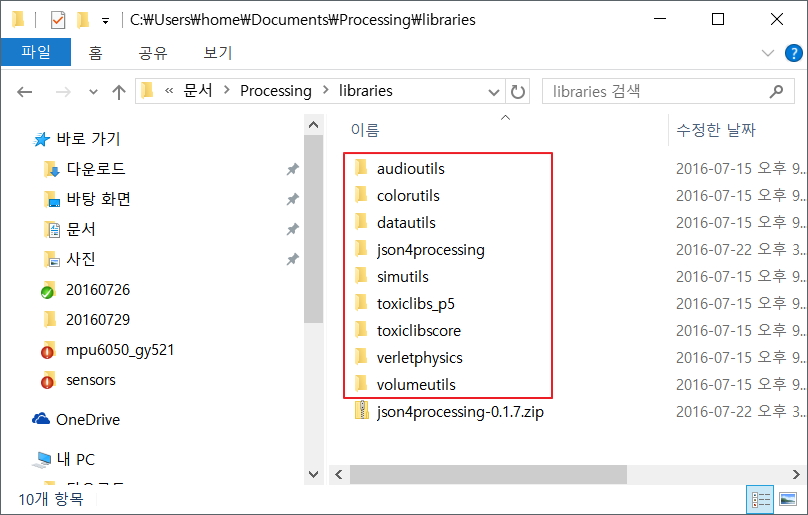Click the window system menu folder icon

point(18,20)
